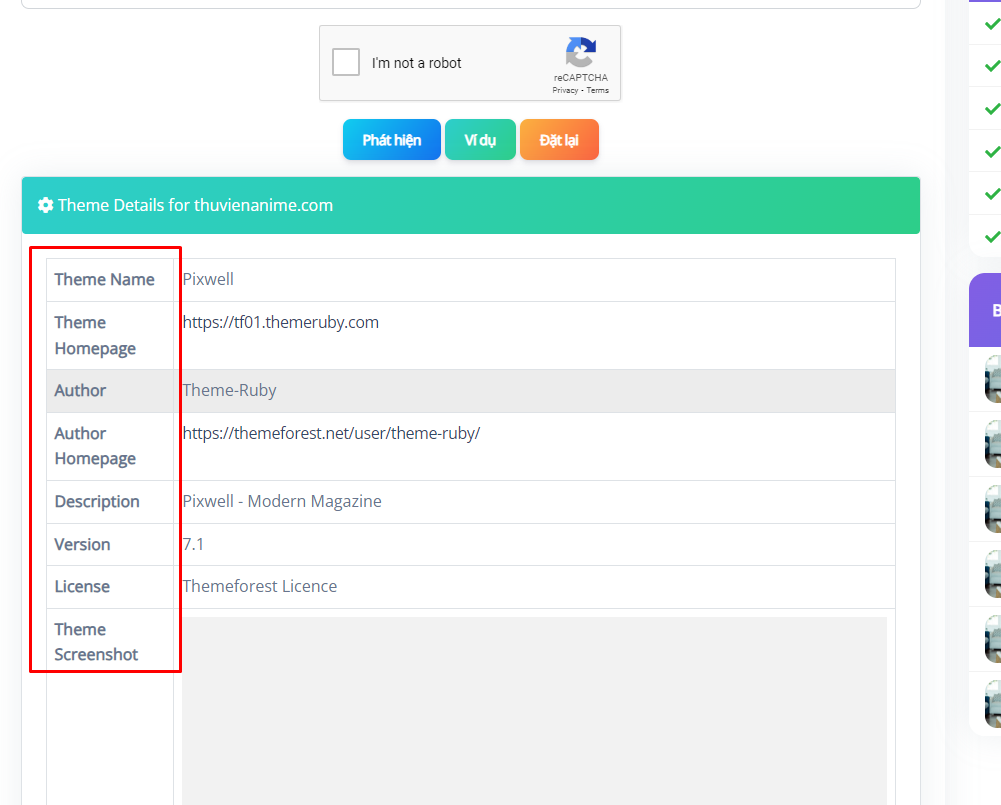Viewport: 1001px width, 805px height.
Task: Click the "Description" row label
Action: click(x=97, y=502)
